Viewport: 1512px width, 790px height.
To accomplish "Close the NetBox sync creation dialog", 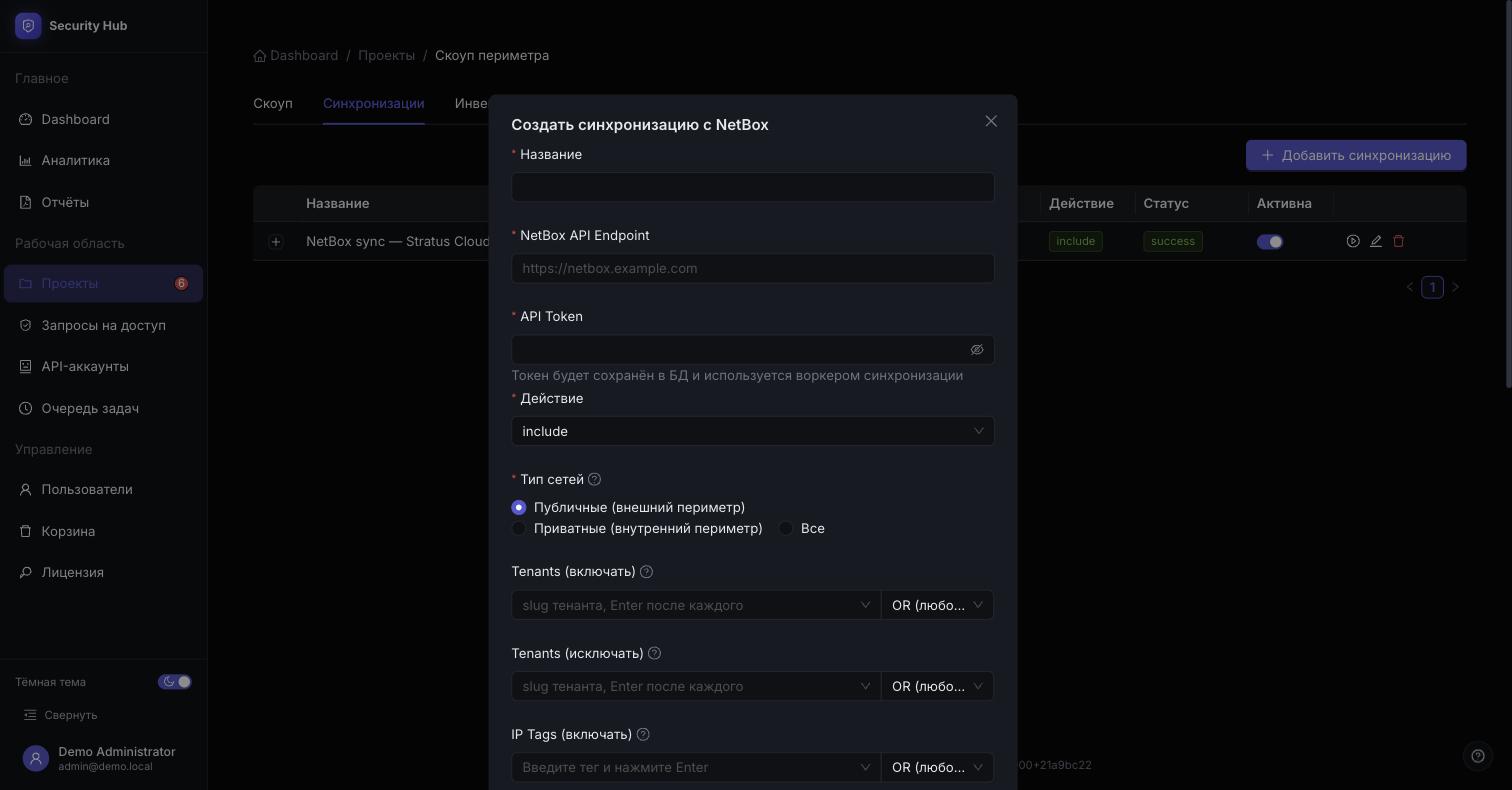I will (991, 121).
